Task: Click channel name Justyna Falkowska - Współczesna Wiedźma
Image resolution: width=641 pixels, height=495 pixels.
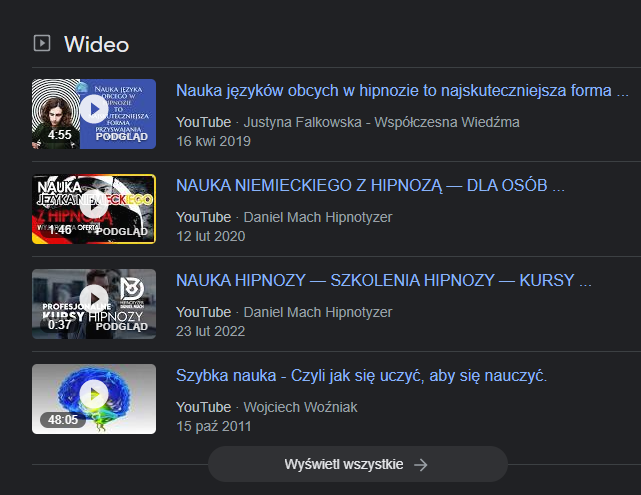Action: (381, 122)
